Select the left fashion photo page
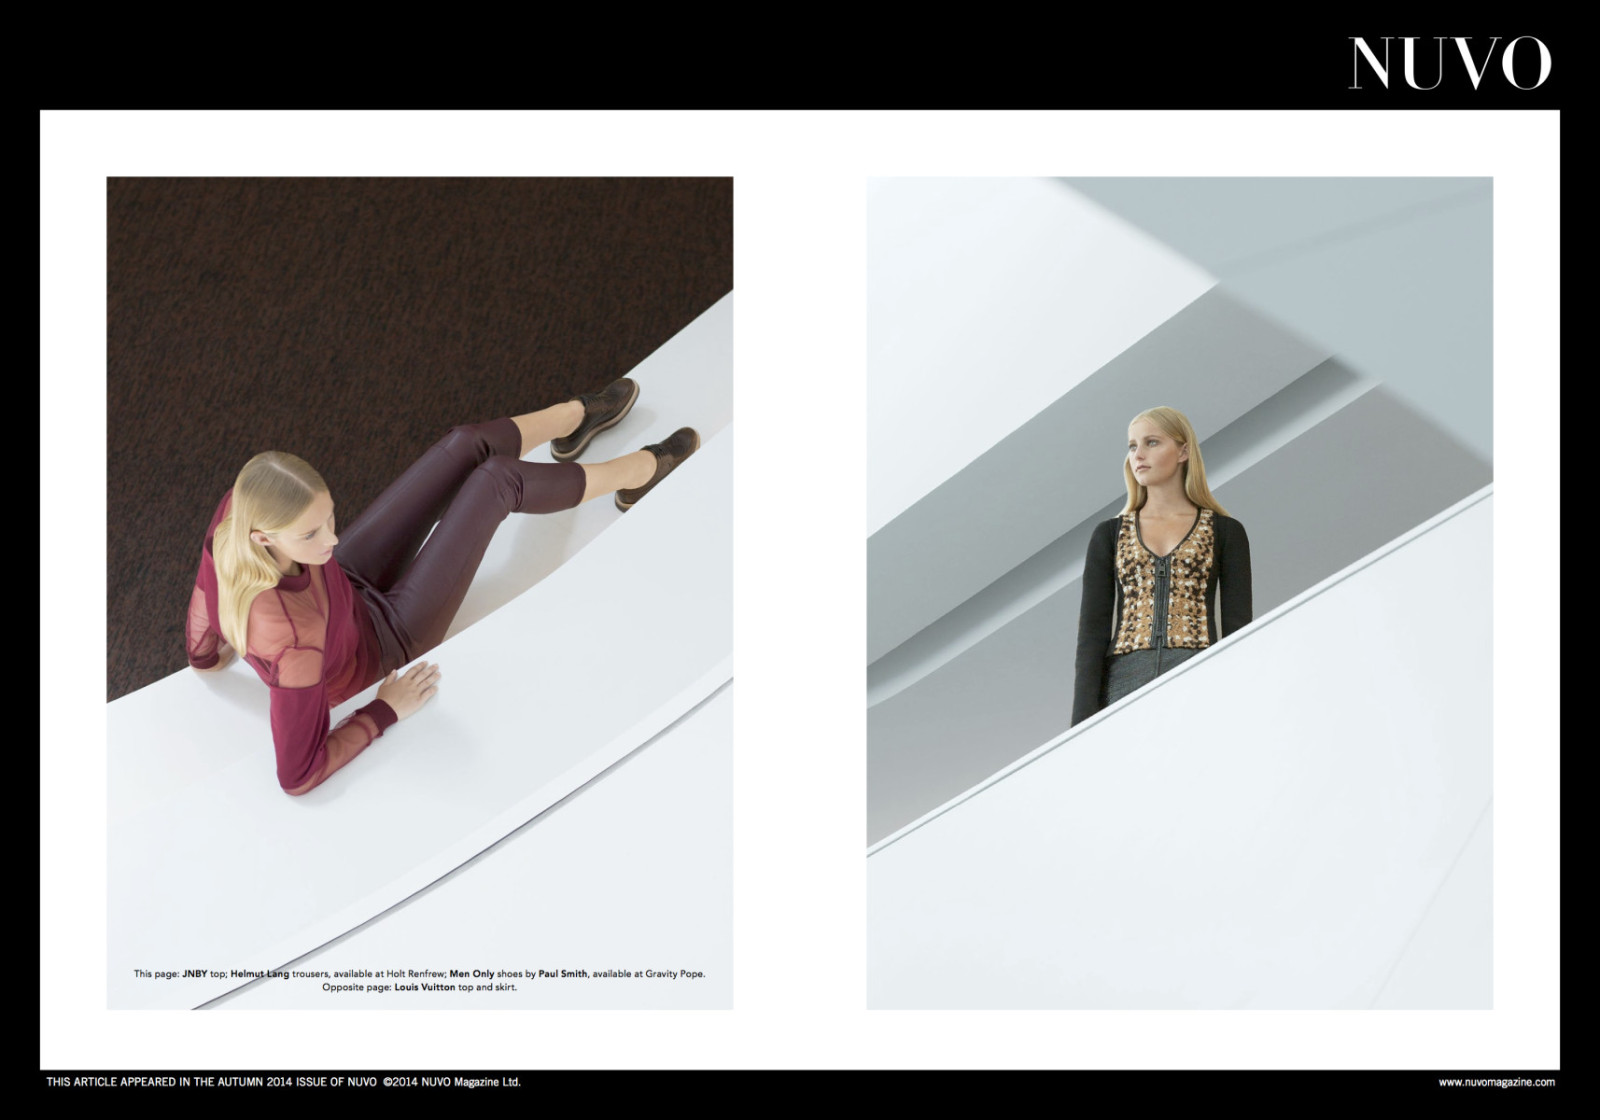1600x1120 pixels. tap(420, 593)
